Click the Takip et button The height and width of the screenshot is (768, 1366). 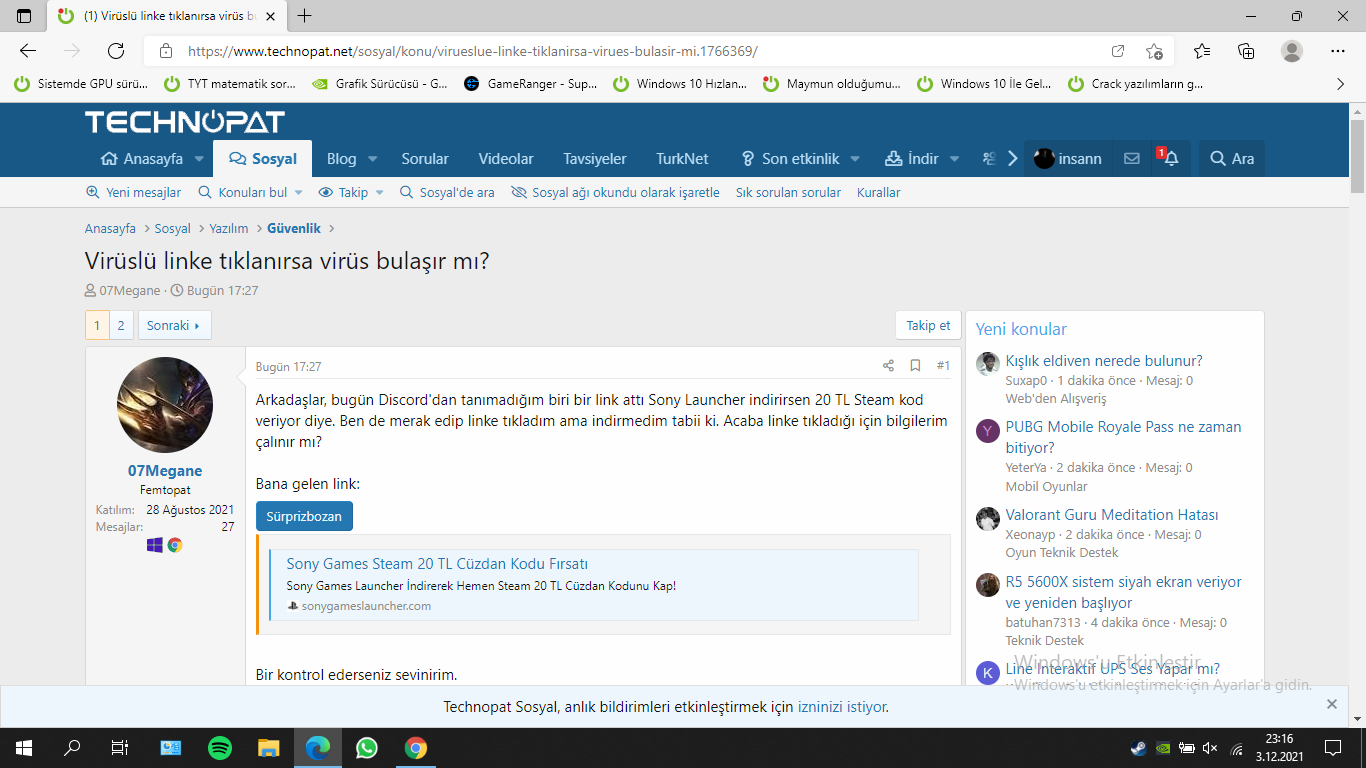(x=928, y=325)
